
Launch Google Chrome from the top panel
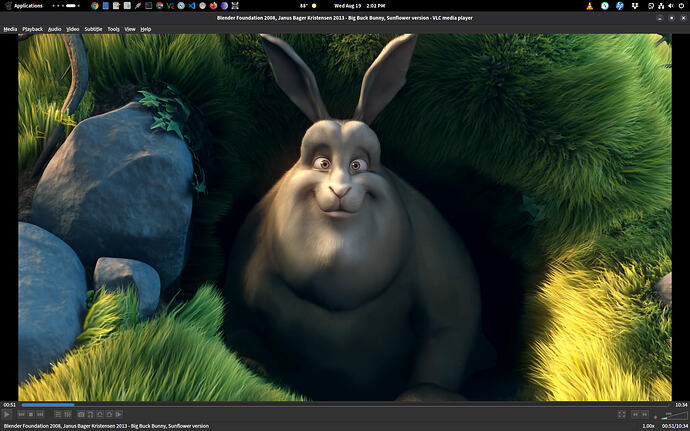(95, 6)
